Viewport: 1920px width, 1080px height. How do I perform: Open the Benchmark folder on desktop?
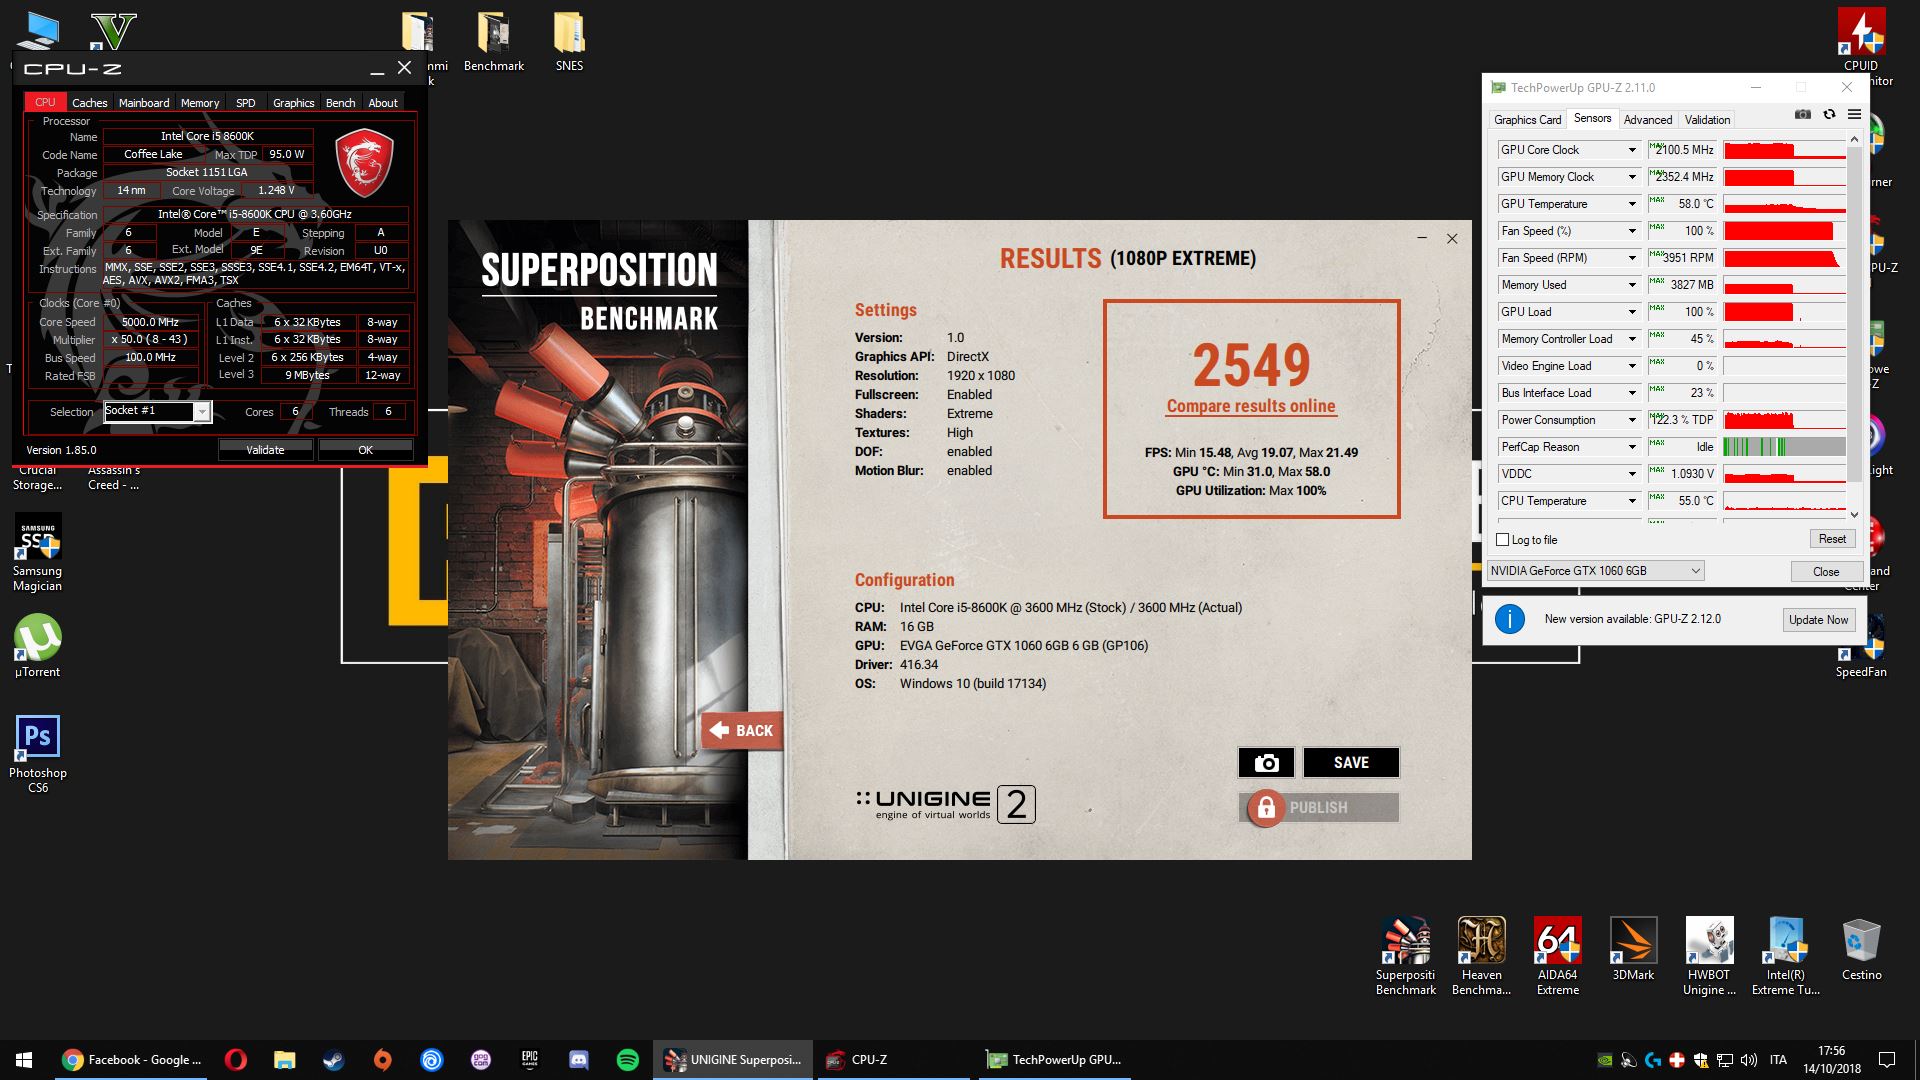[494, 43]
